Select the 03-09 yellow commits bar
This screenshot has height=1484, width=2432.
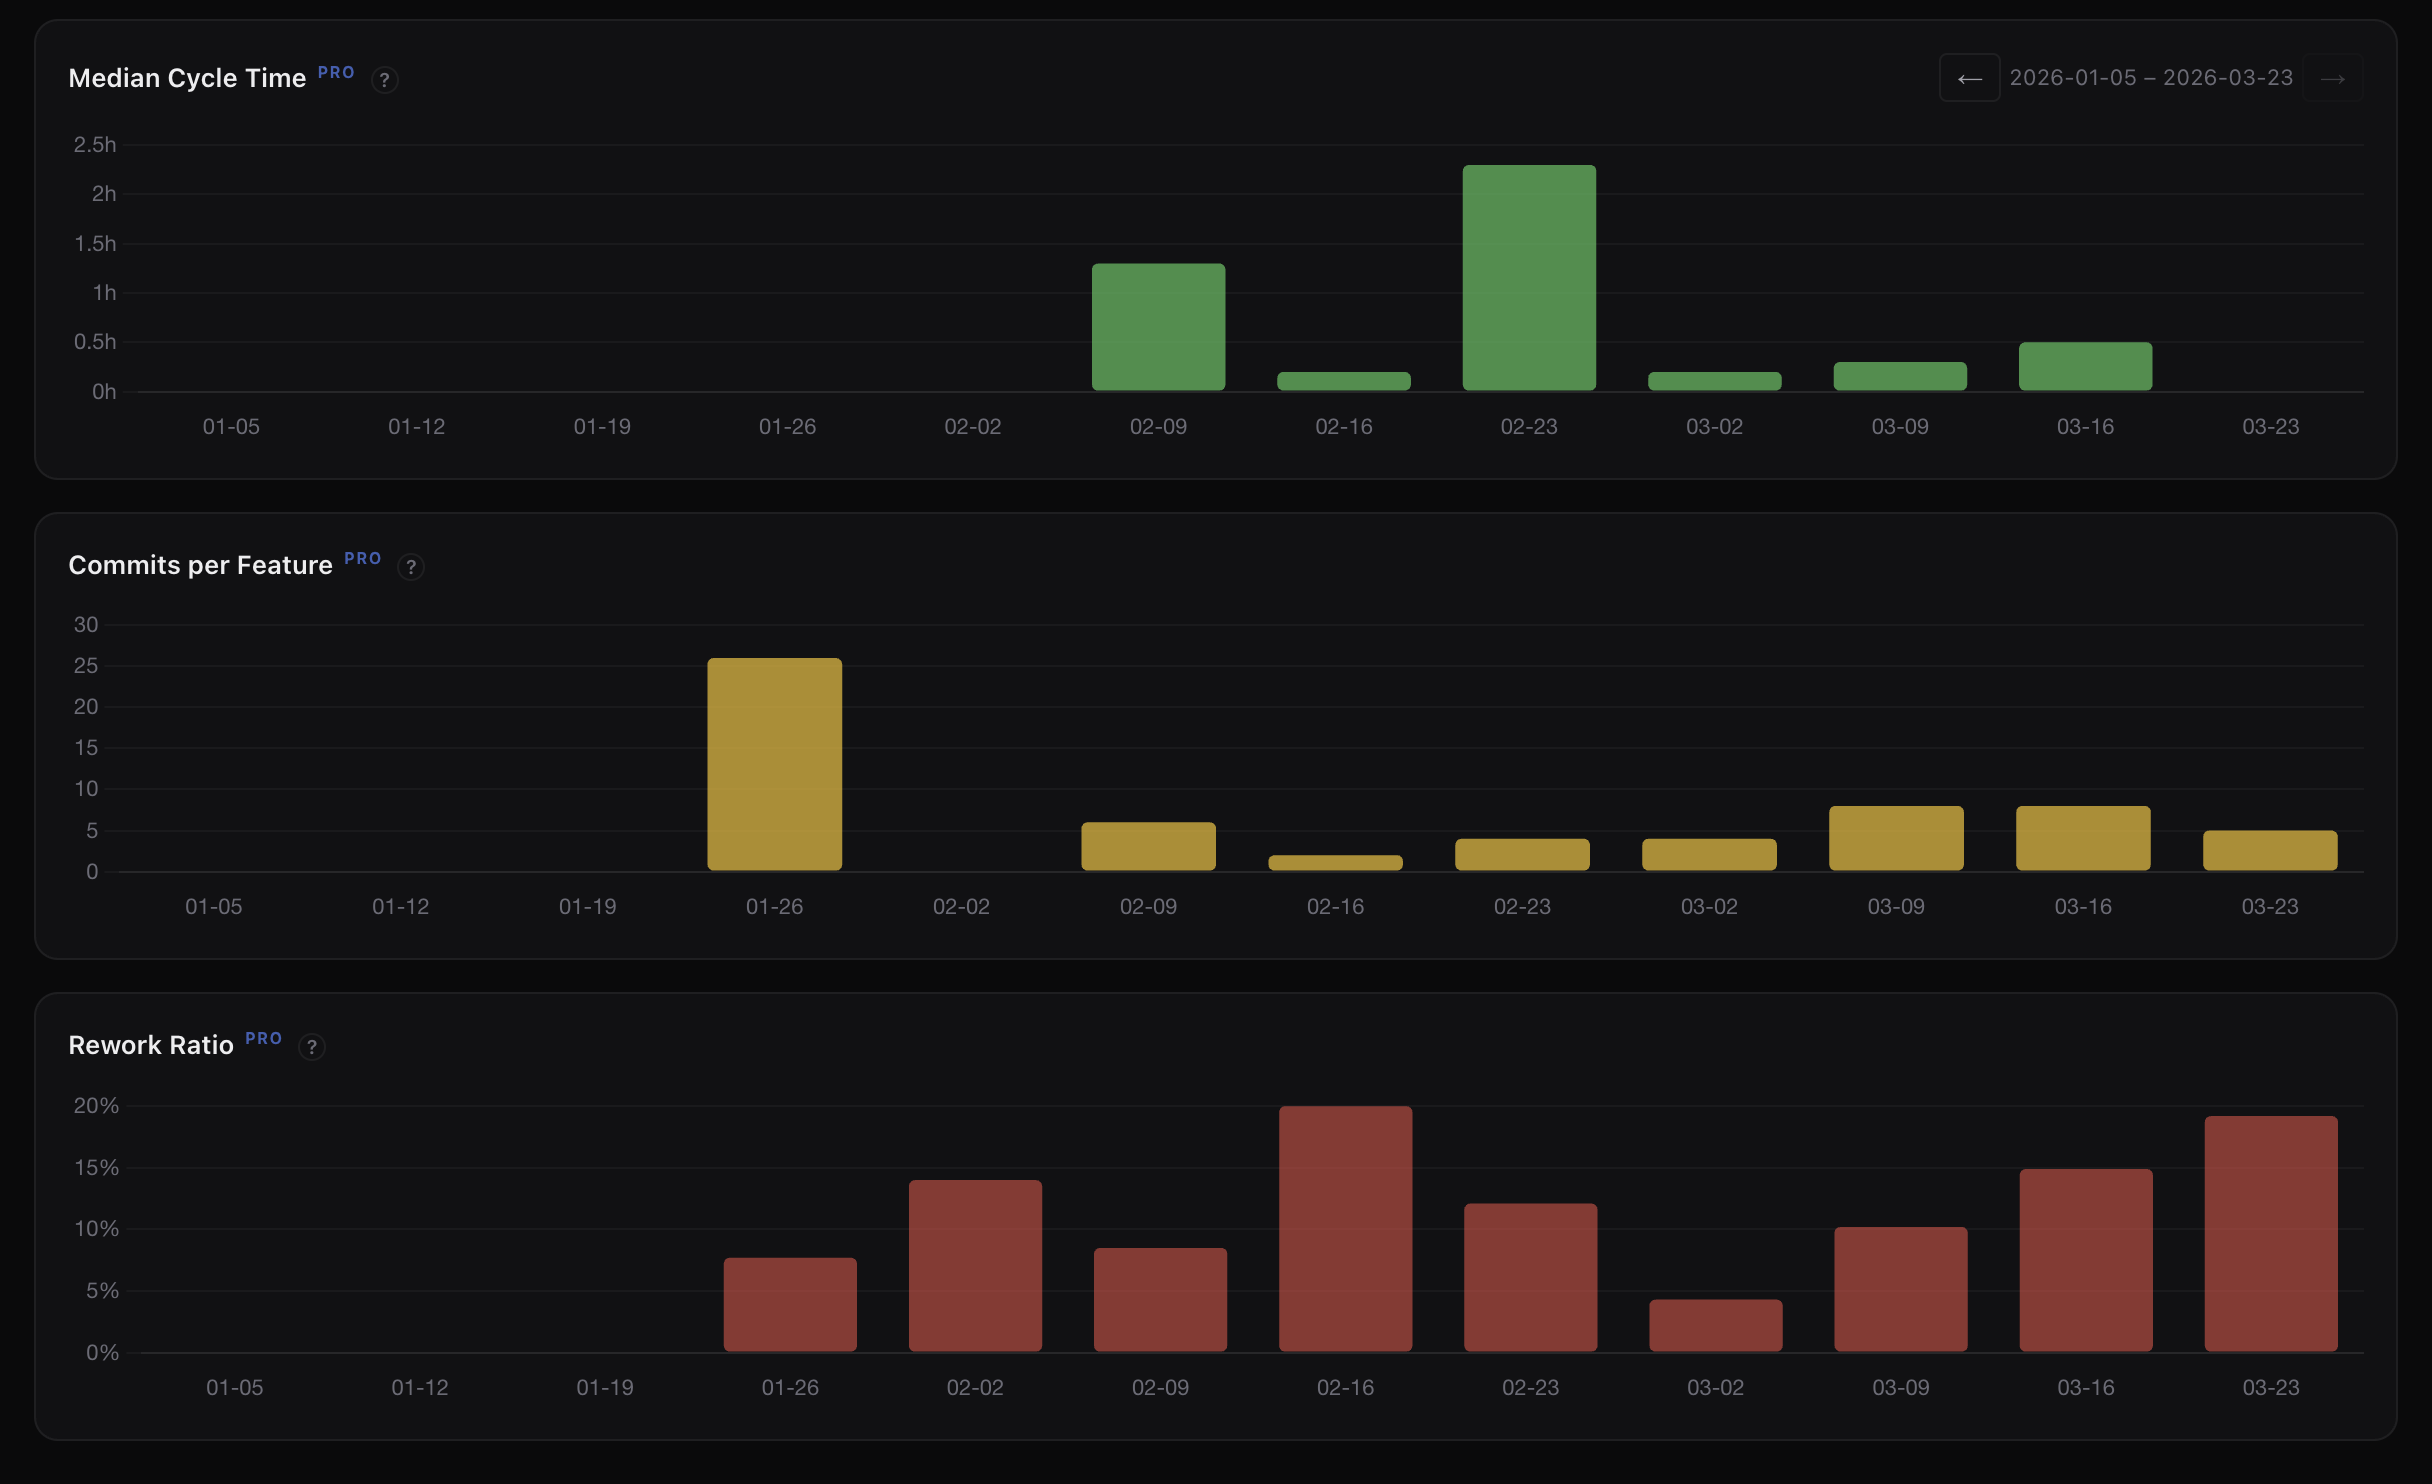pyautogui.click(x=1896, y=838)
